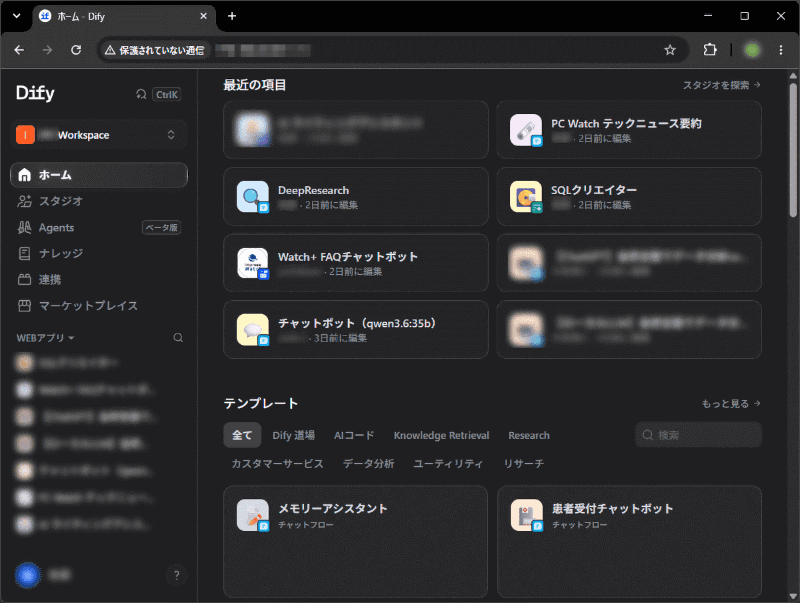Open the DeepResearch app card
800x603 pixels.
click(x=356, y=196)
